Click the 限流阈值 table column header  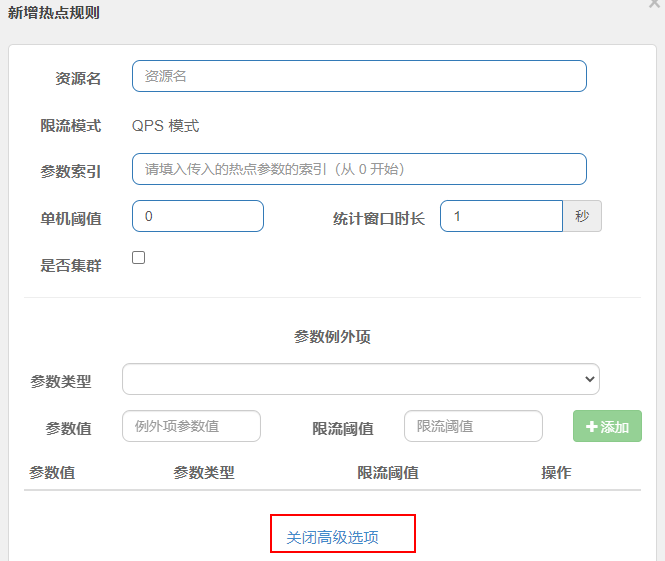coord(388,472)
